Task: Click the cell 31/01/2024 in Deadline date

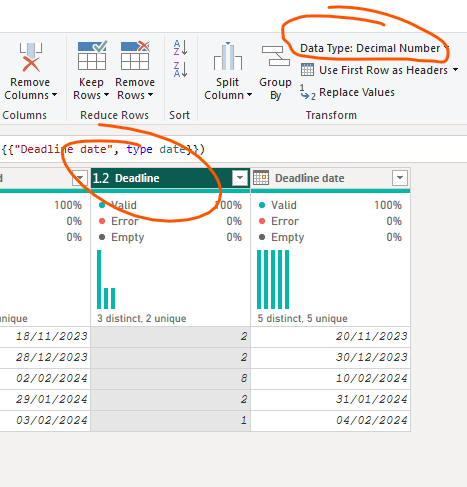Action: [x=330, y=400]
